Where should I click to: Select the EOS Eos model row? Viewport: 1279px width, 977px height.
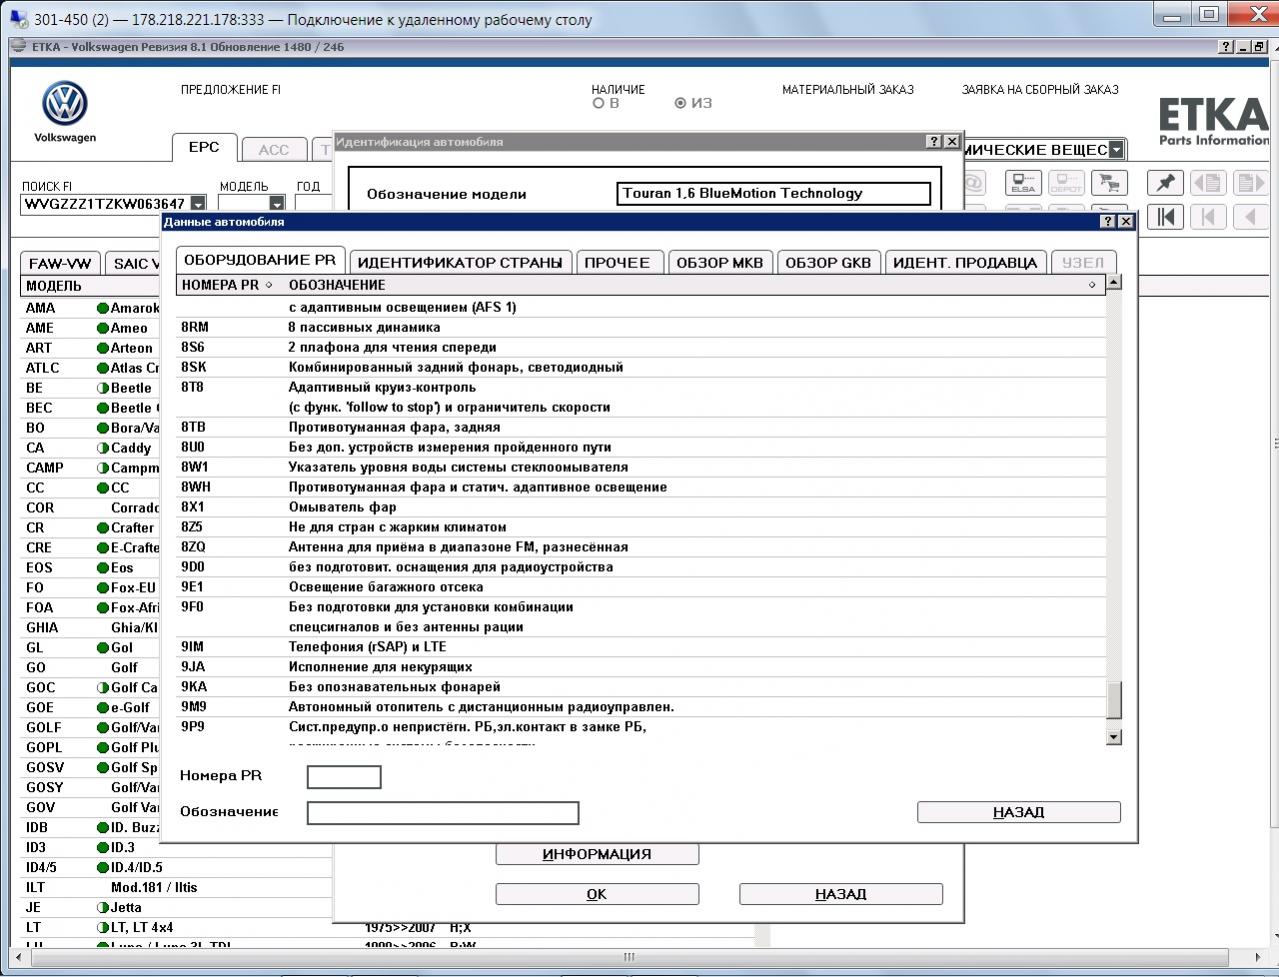pyautogui.click(x=91, y=568)
